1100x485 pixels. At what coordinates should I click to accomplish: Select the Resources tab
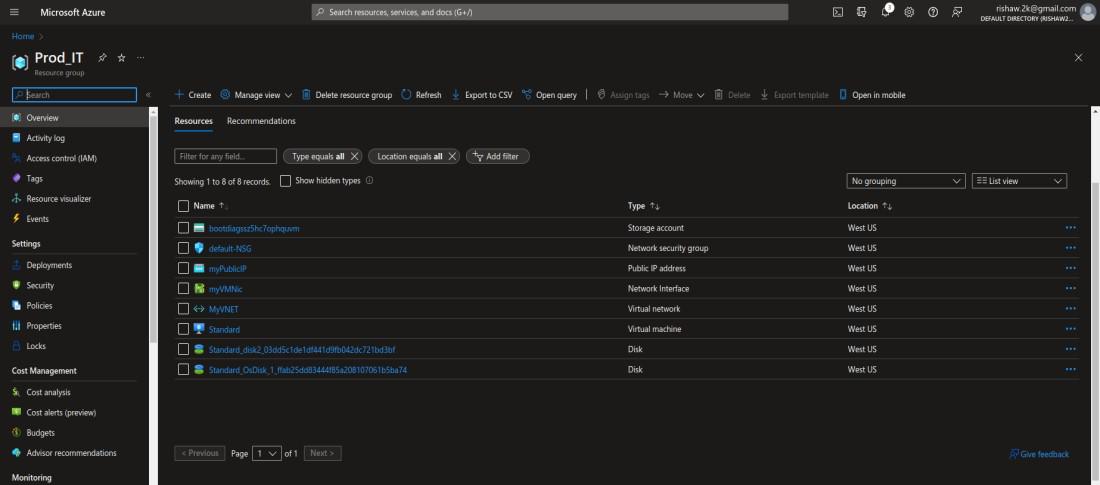[x=194, y=121]
